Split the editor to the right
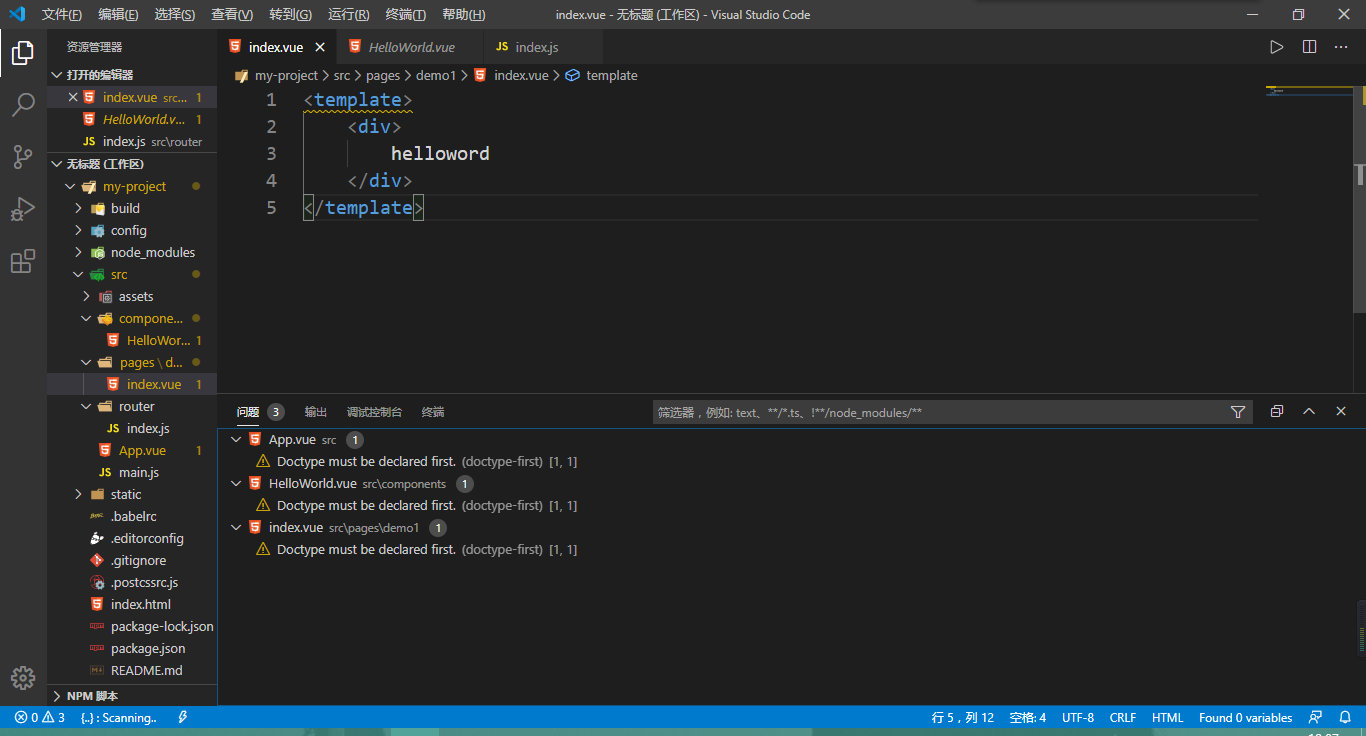Viewport: 1366px width, 736px height. [1309, 47]
